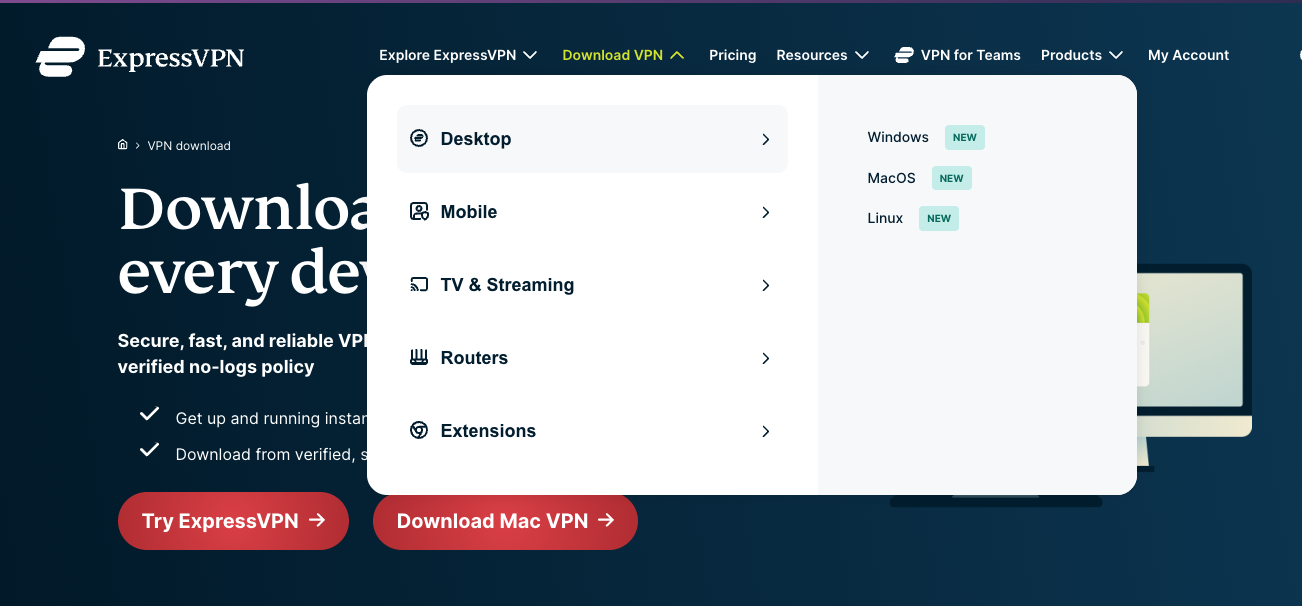
Task: Click the NEW badge next to MacOS
Action: 952,179
